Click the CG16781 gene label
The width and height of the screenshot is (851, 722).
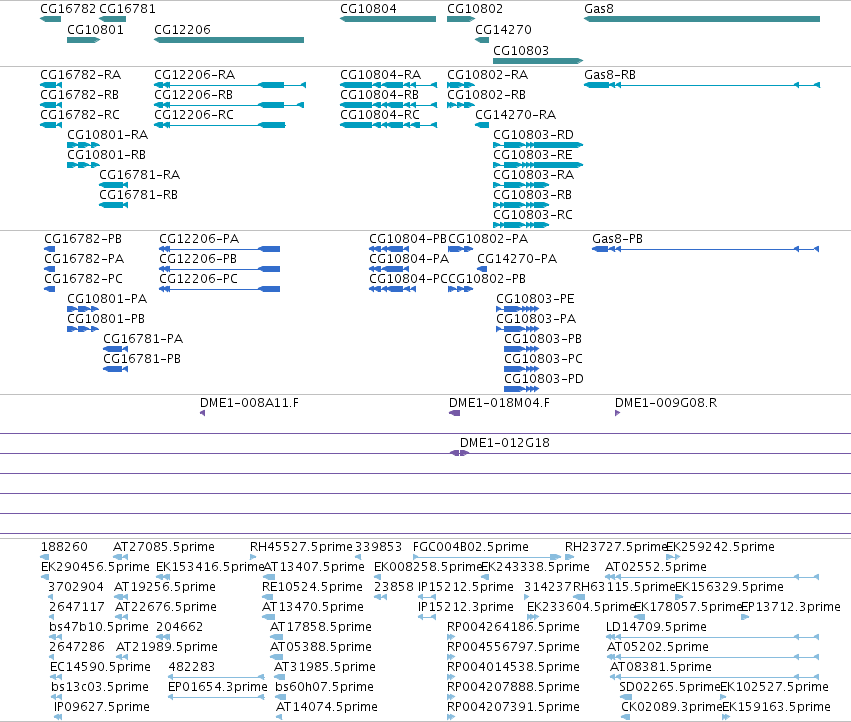[128, 9]
